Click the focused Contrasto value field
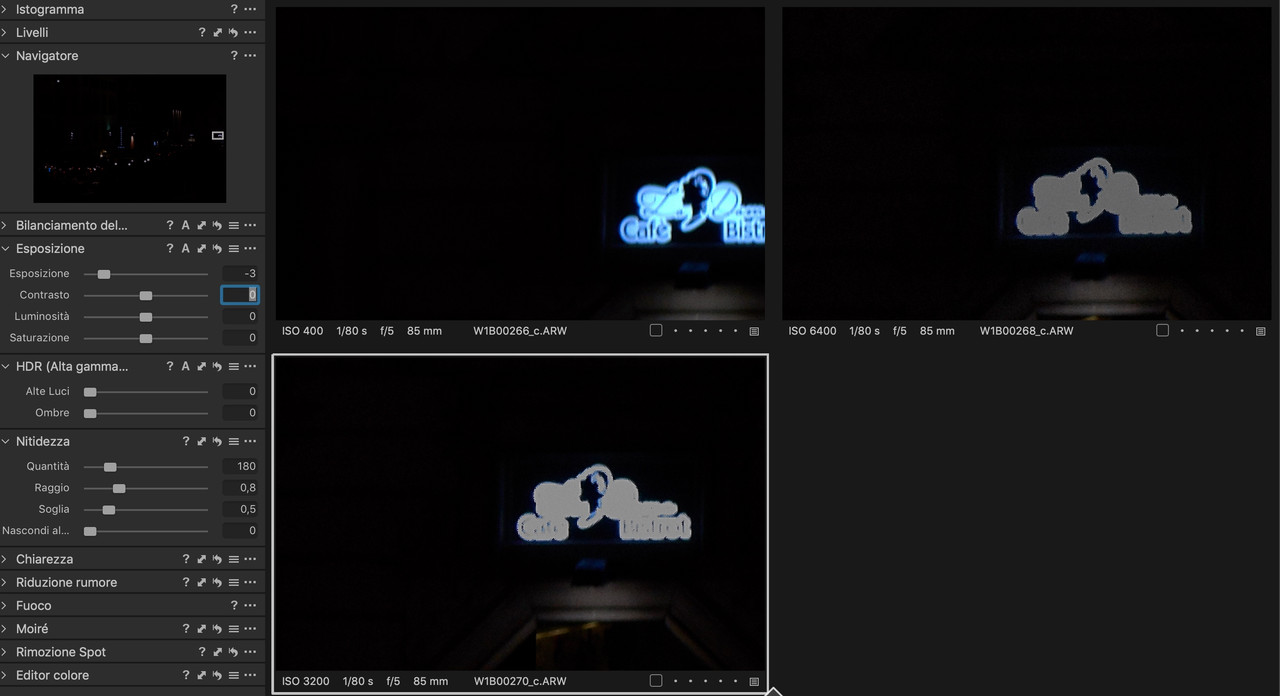Screen dimensions: 1280x696 click(240, 295)
